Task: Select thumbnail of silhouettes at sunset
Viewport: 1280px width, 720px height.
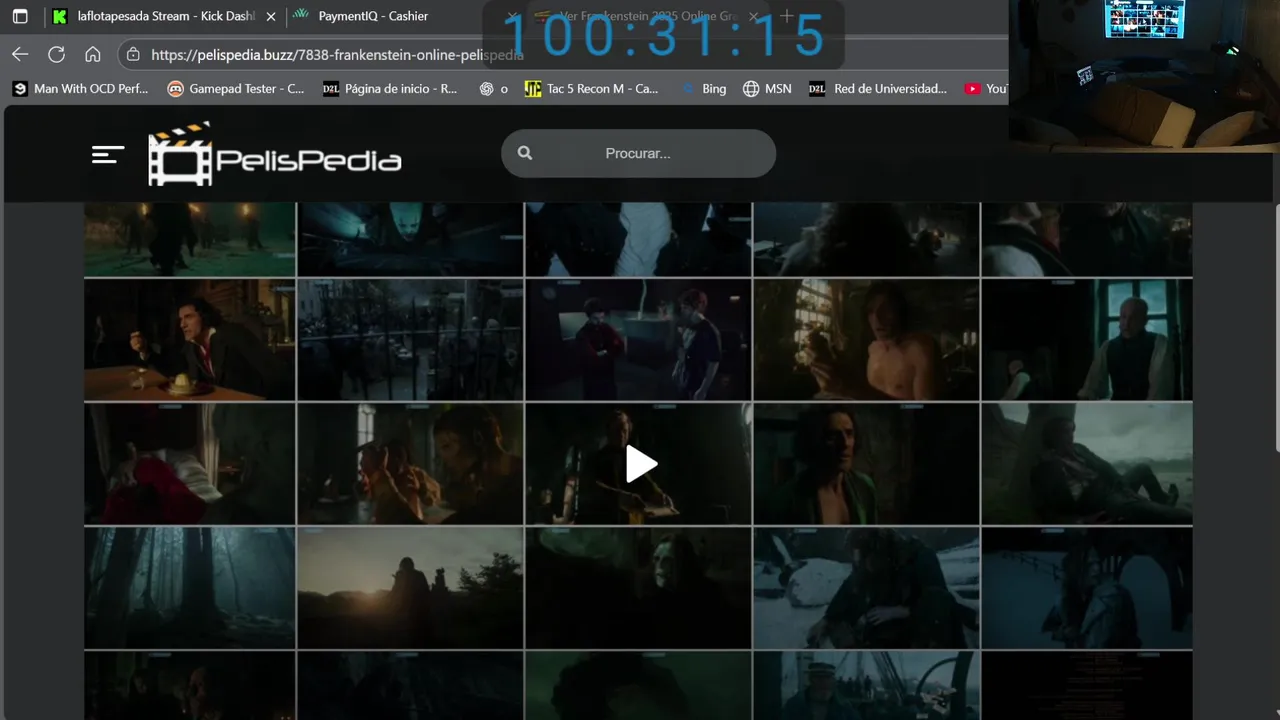Action: (x=410, y=588)
